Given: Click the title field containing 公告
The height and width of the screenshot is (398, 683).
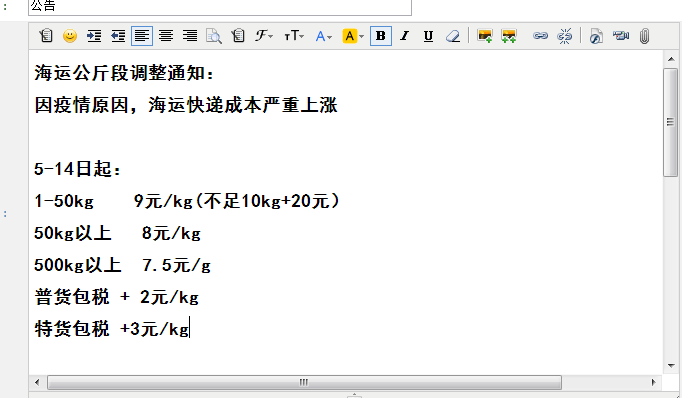Looking at the screenshot, I should [220, 7].
